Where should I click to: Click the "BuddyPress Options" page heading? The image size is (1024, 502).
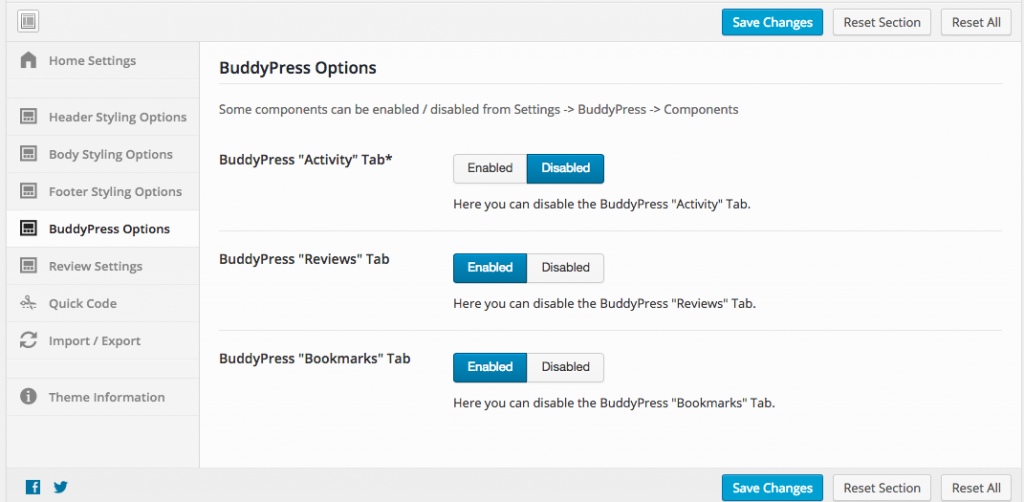point(298,68)
